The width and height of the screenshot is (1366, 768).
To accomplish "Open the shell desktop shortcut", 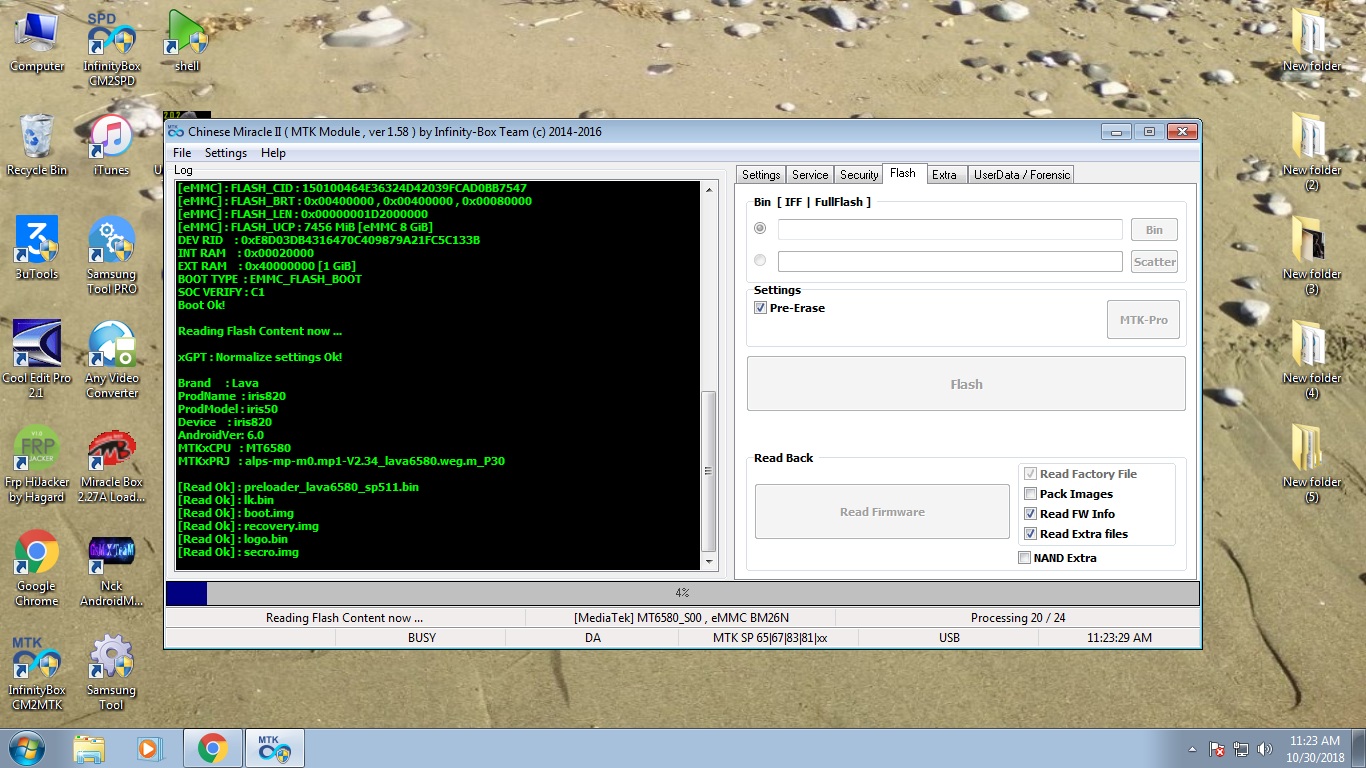I will click(x=187, y=42).
